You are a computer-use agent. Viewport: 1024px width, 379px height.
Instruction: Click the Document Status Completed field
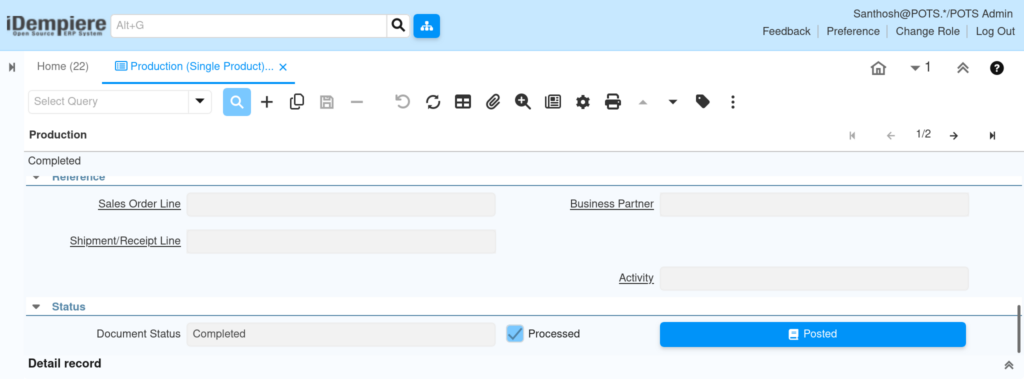coord(341,334)
